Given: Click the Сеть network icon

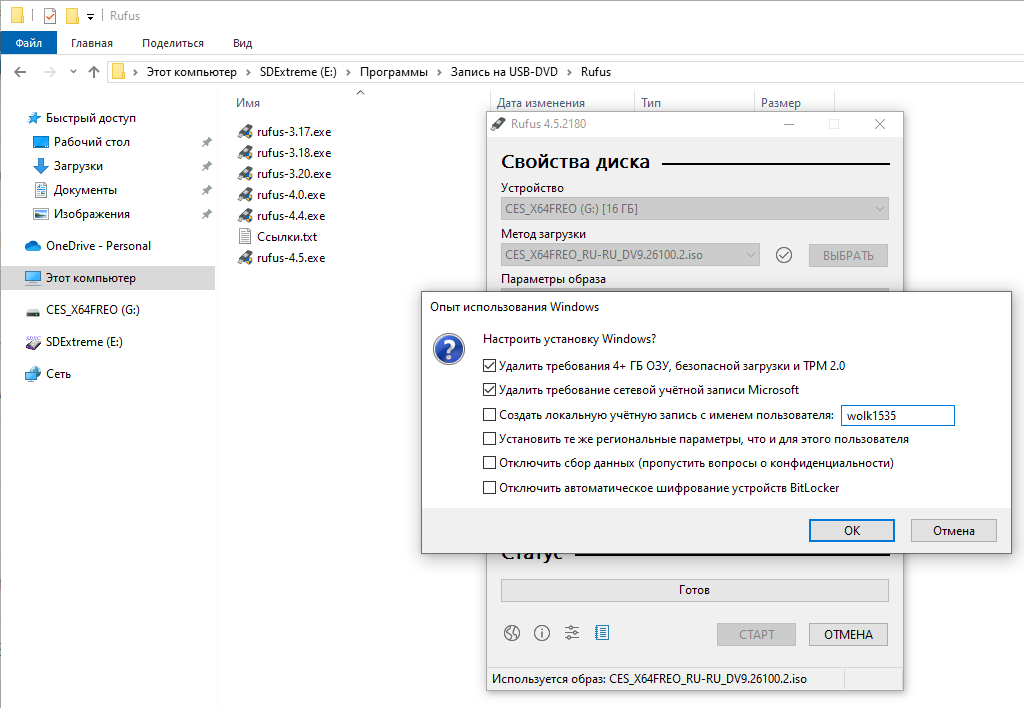Looking at the screenshot, I should pyautogui.click(x=33, y=374).
